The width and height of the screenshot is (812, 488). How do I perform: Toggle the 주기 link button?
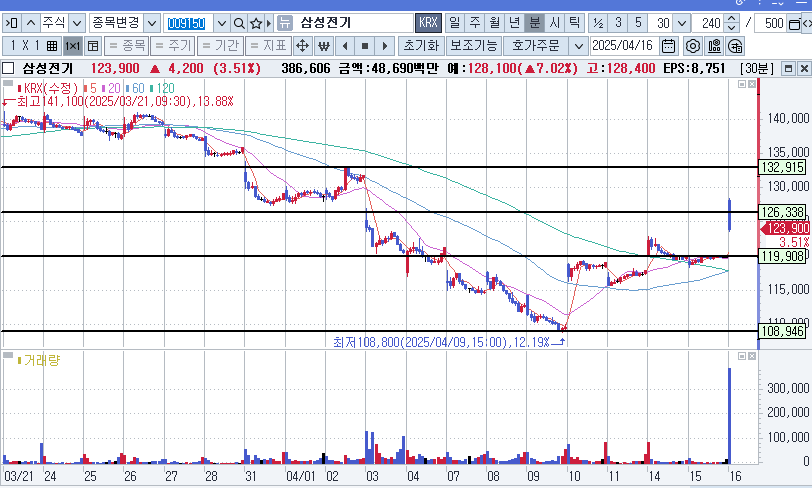[x=173, y=46]
